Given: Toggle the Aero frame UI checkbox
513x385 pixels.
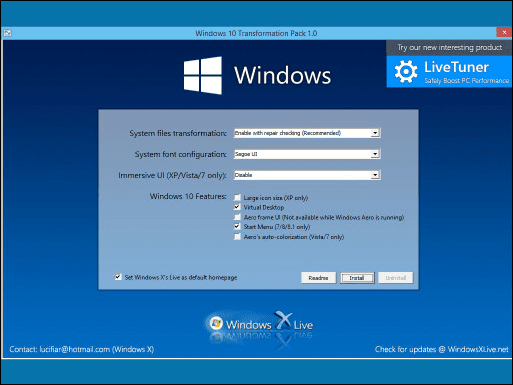Looking at the screenshot, I should pyautogui.click(x=237, y=217).
